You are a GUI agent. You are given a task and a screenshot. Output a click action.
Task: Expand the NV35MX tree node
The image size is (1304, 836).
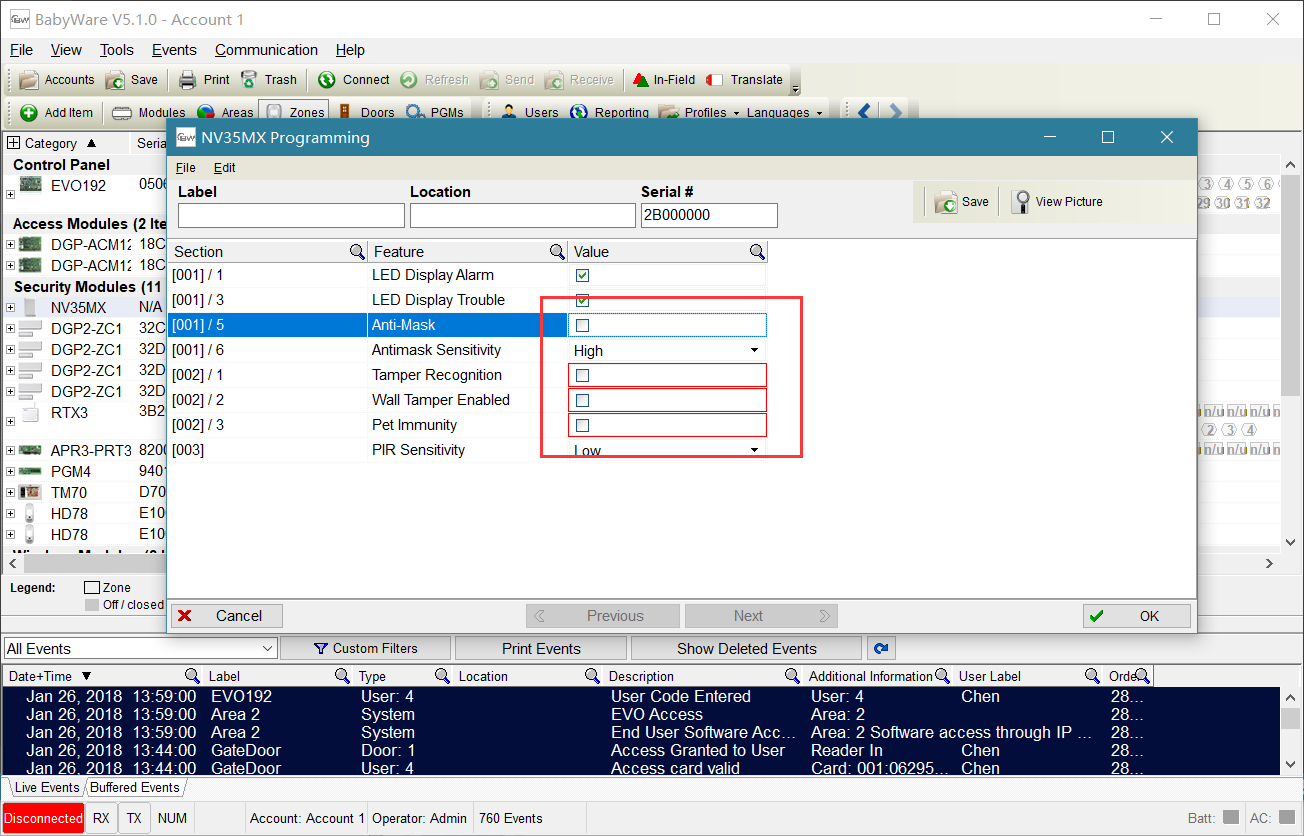[x=11, y=308]
